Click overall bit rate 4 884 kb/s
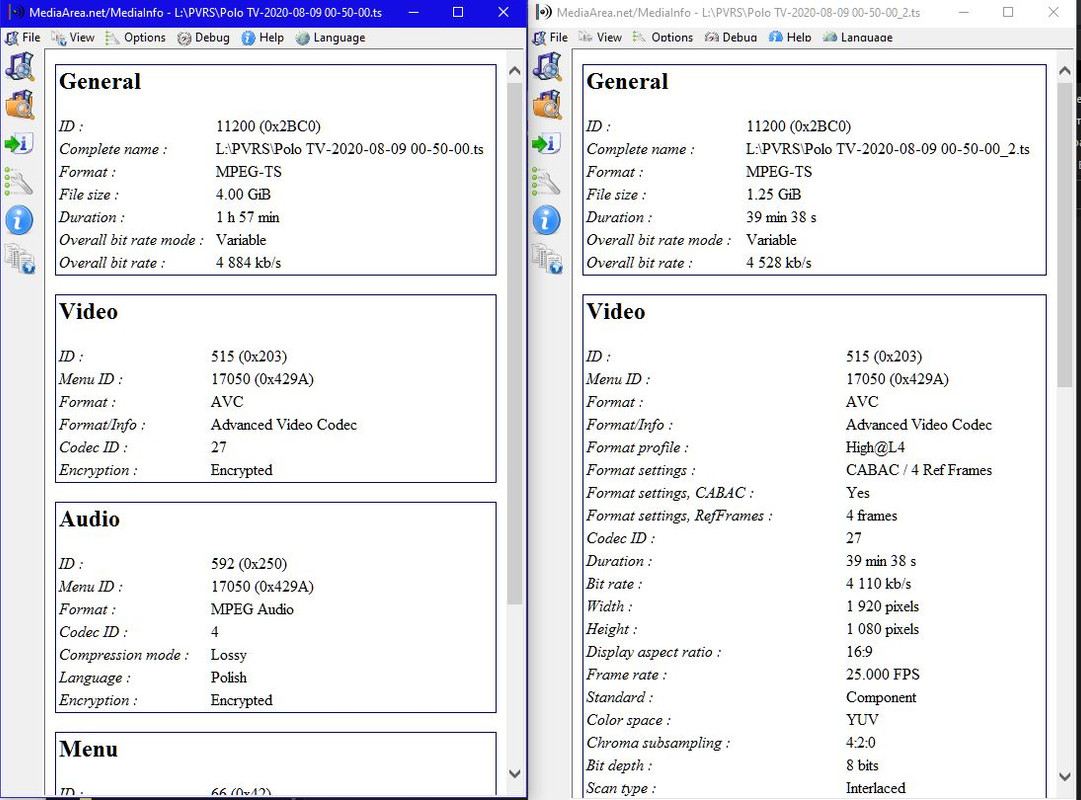 click(248, 263)
